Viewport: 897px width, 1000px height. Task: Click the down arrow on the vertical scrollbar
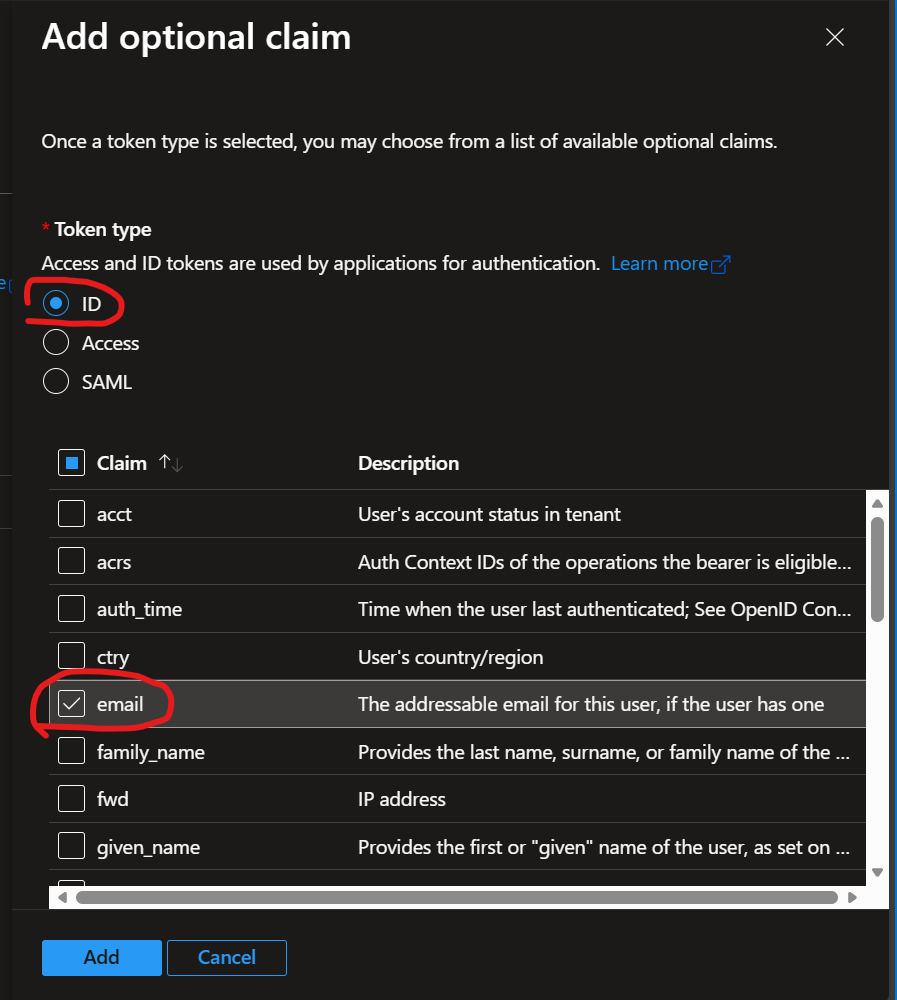pyautogui.click(x=875, y=873)
